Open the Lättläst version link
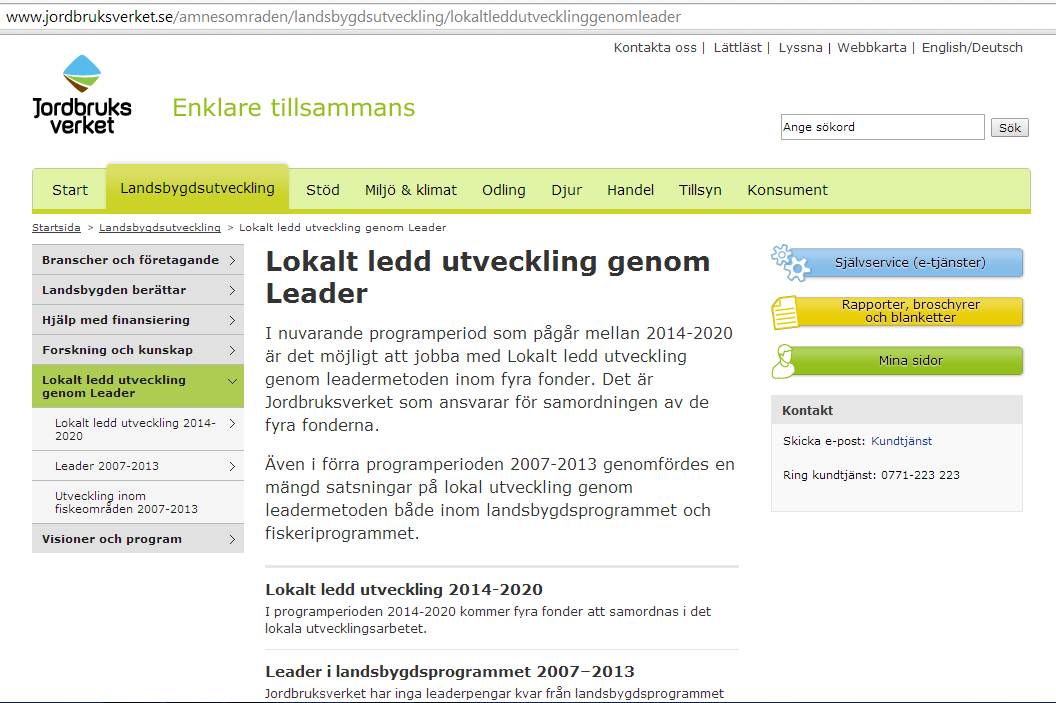The width and height of the screenshot is (1056, 703). 737,48
